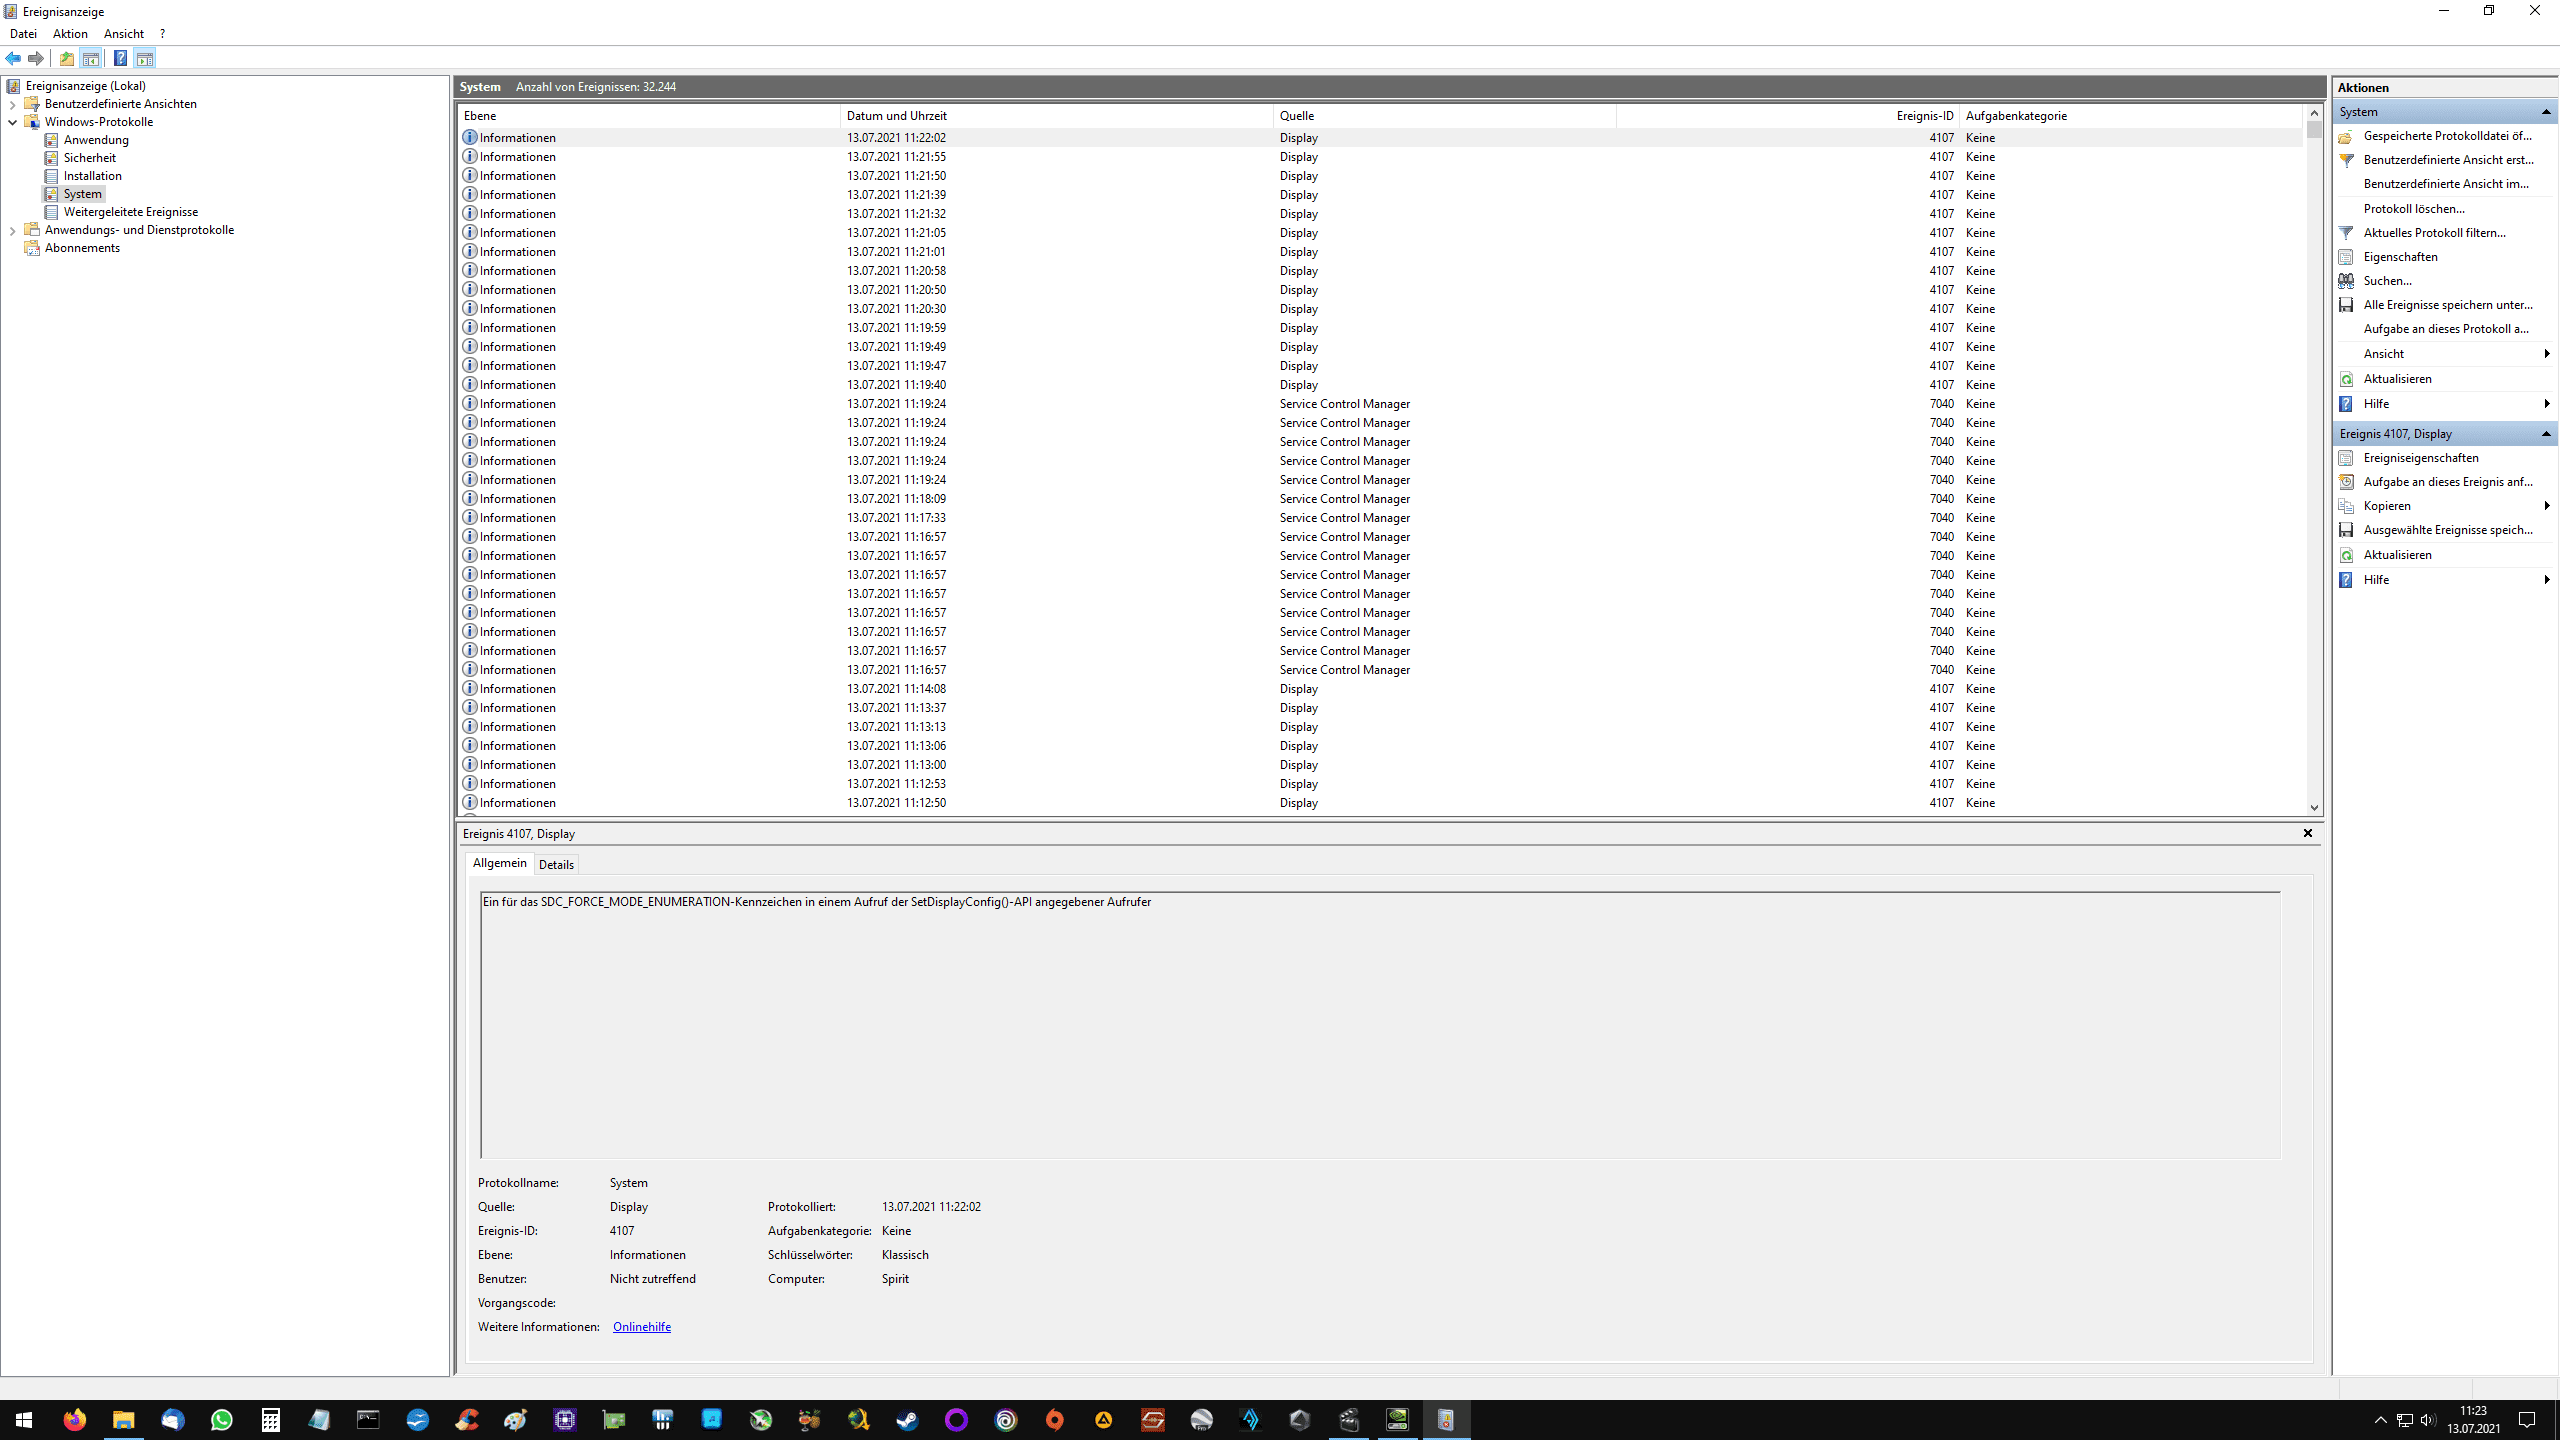Screen dimensions: 2560x1440
Task: Click Aktualisieren under System actions
Action: 2397,379
